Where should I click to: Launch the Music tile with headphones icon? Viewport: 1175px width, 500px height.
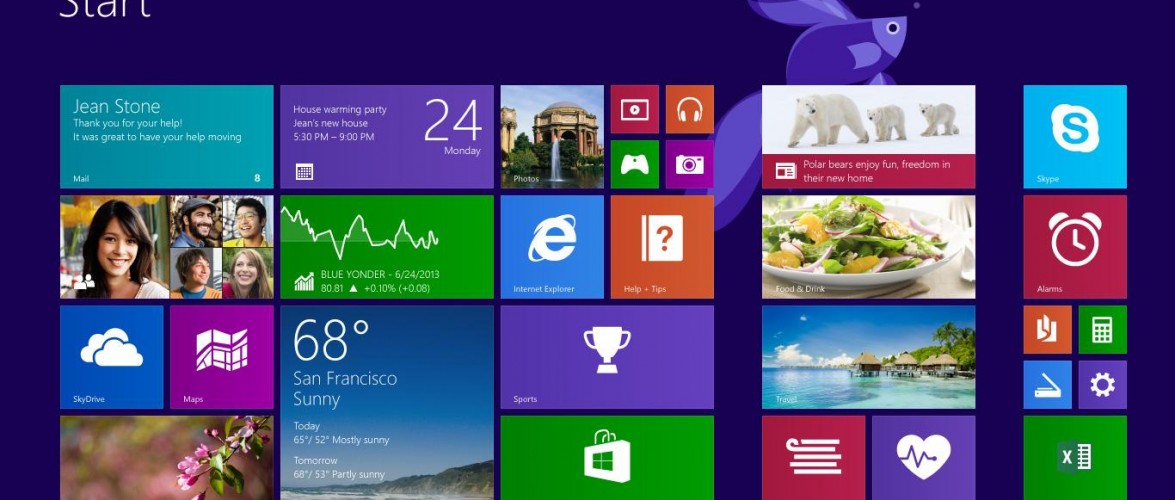689,110
